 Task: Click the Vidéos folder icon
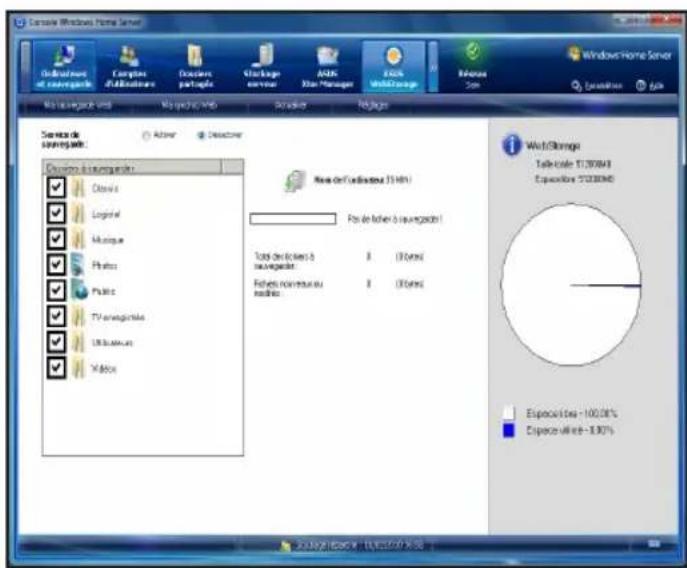pyautogui.click(x=78, y=368)
